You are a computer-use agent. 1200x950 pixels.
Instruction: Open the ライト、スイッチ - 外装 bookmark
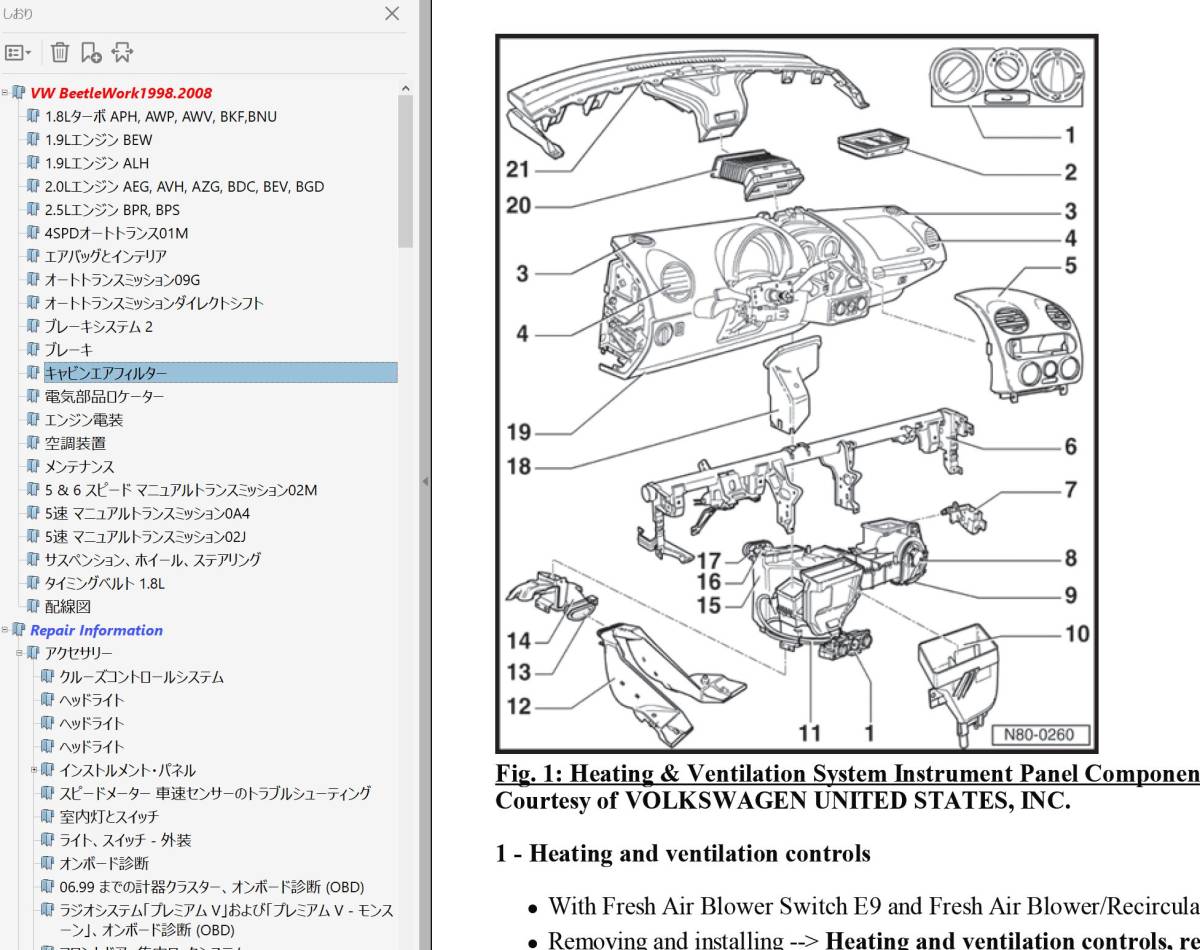pos(125,840)
